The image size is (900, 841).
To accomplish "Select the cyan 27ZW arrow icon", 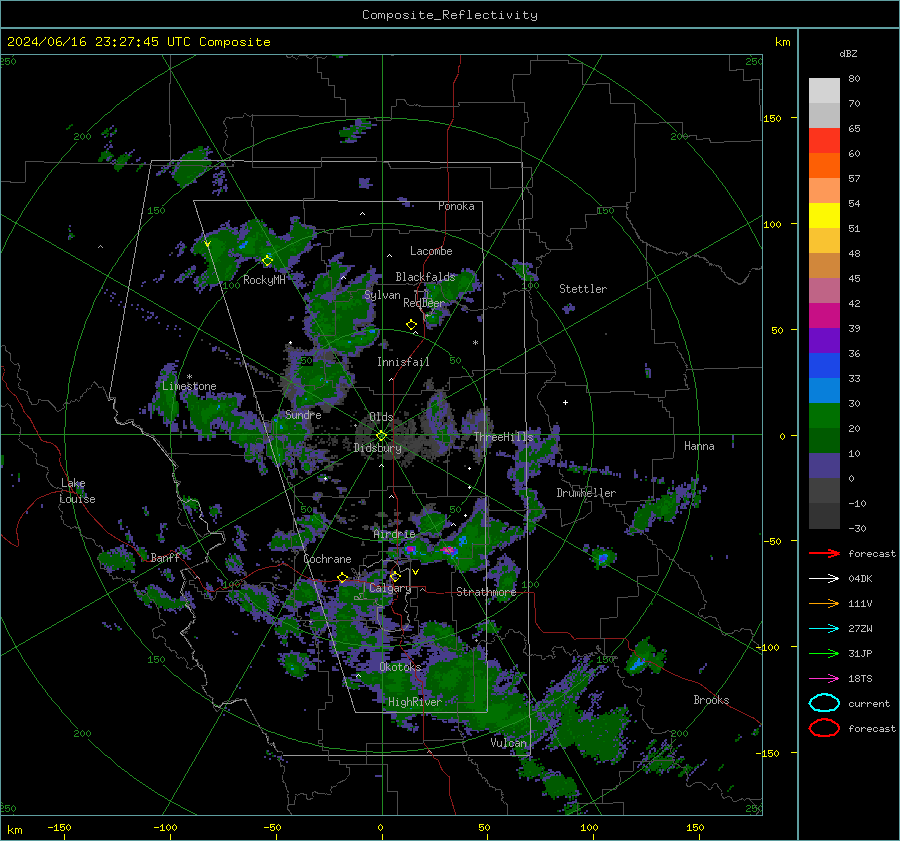I will click(x=824, y=629).
